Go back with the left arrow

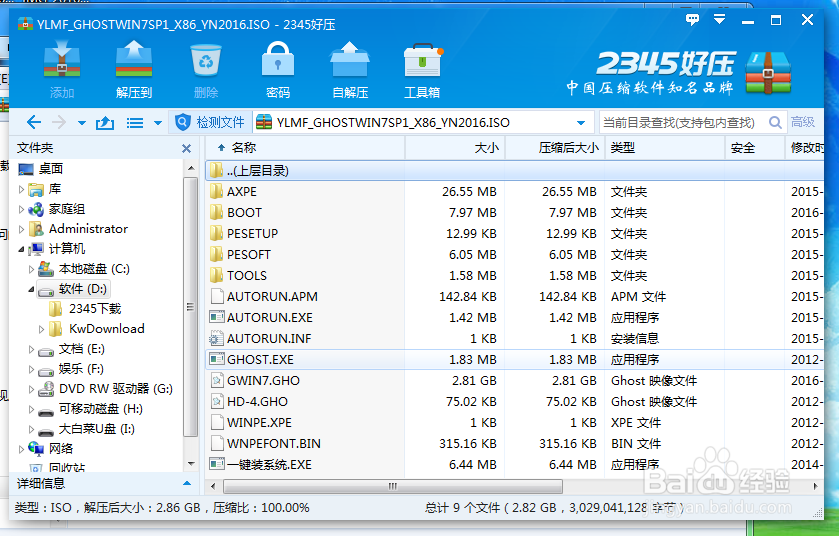34,122
